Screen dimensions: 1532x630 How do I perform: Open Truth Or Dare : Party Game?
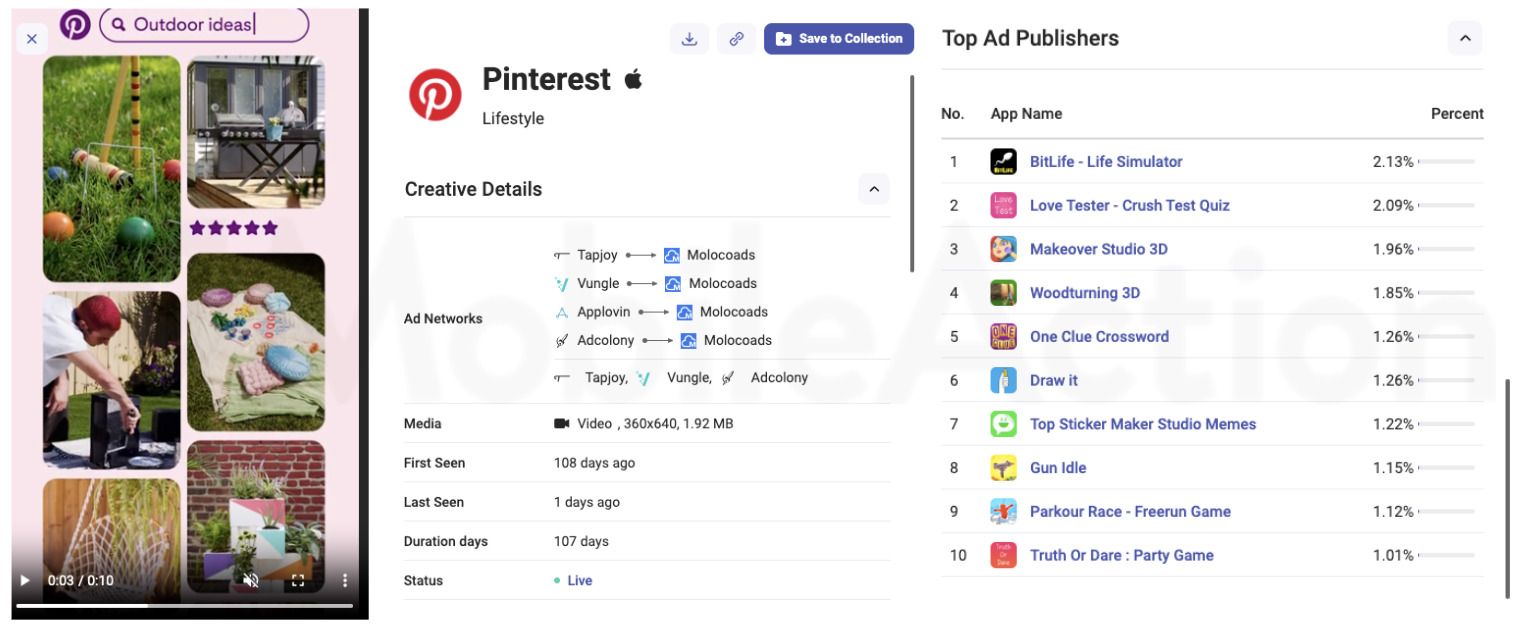1122,555
